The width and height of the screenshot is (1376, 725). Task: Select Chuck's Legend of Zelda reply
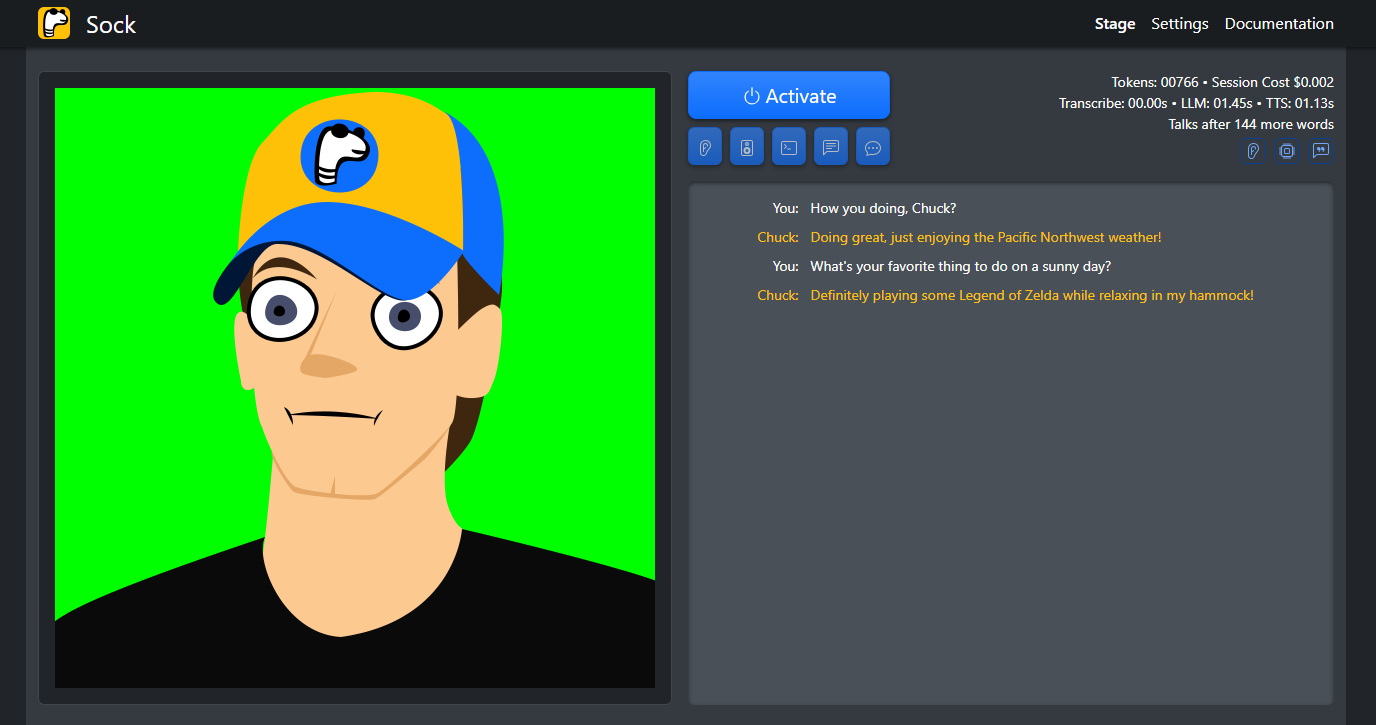tap(1031, 295)
